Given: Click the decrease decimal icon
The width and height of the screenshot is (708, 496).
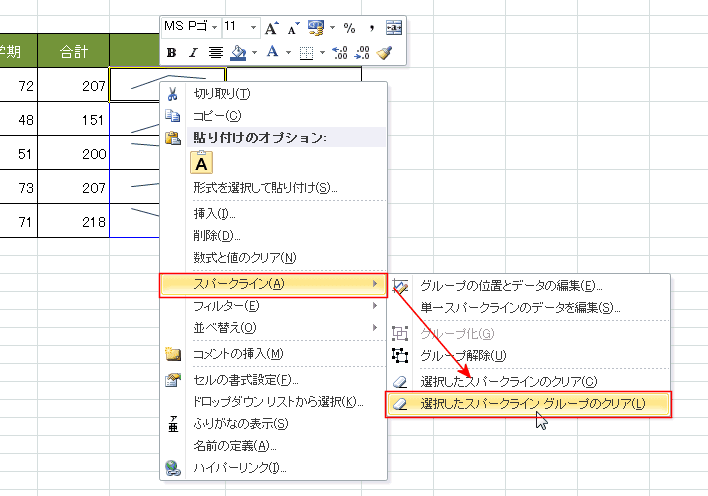Looking at the screenshot, I should 362,52.
